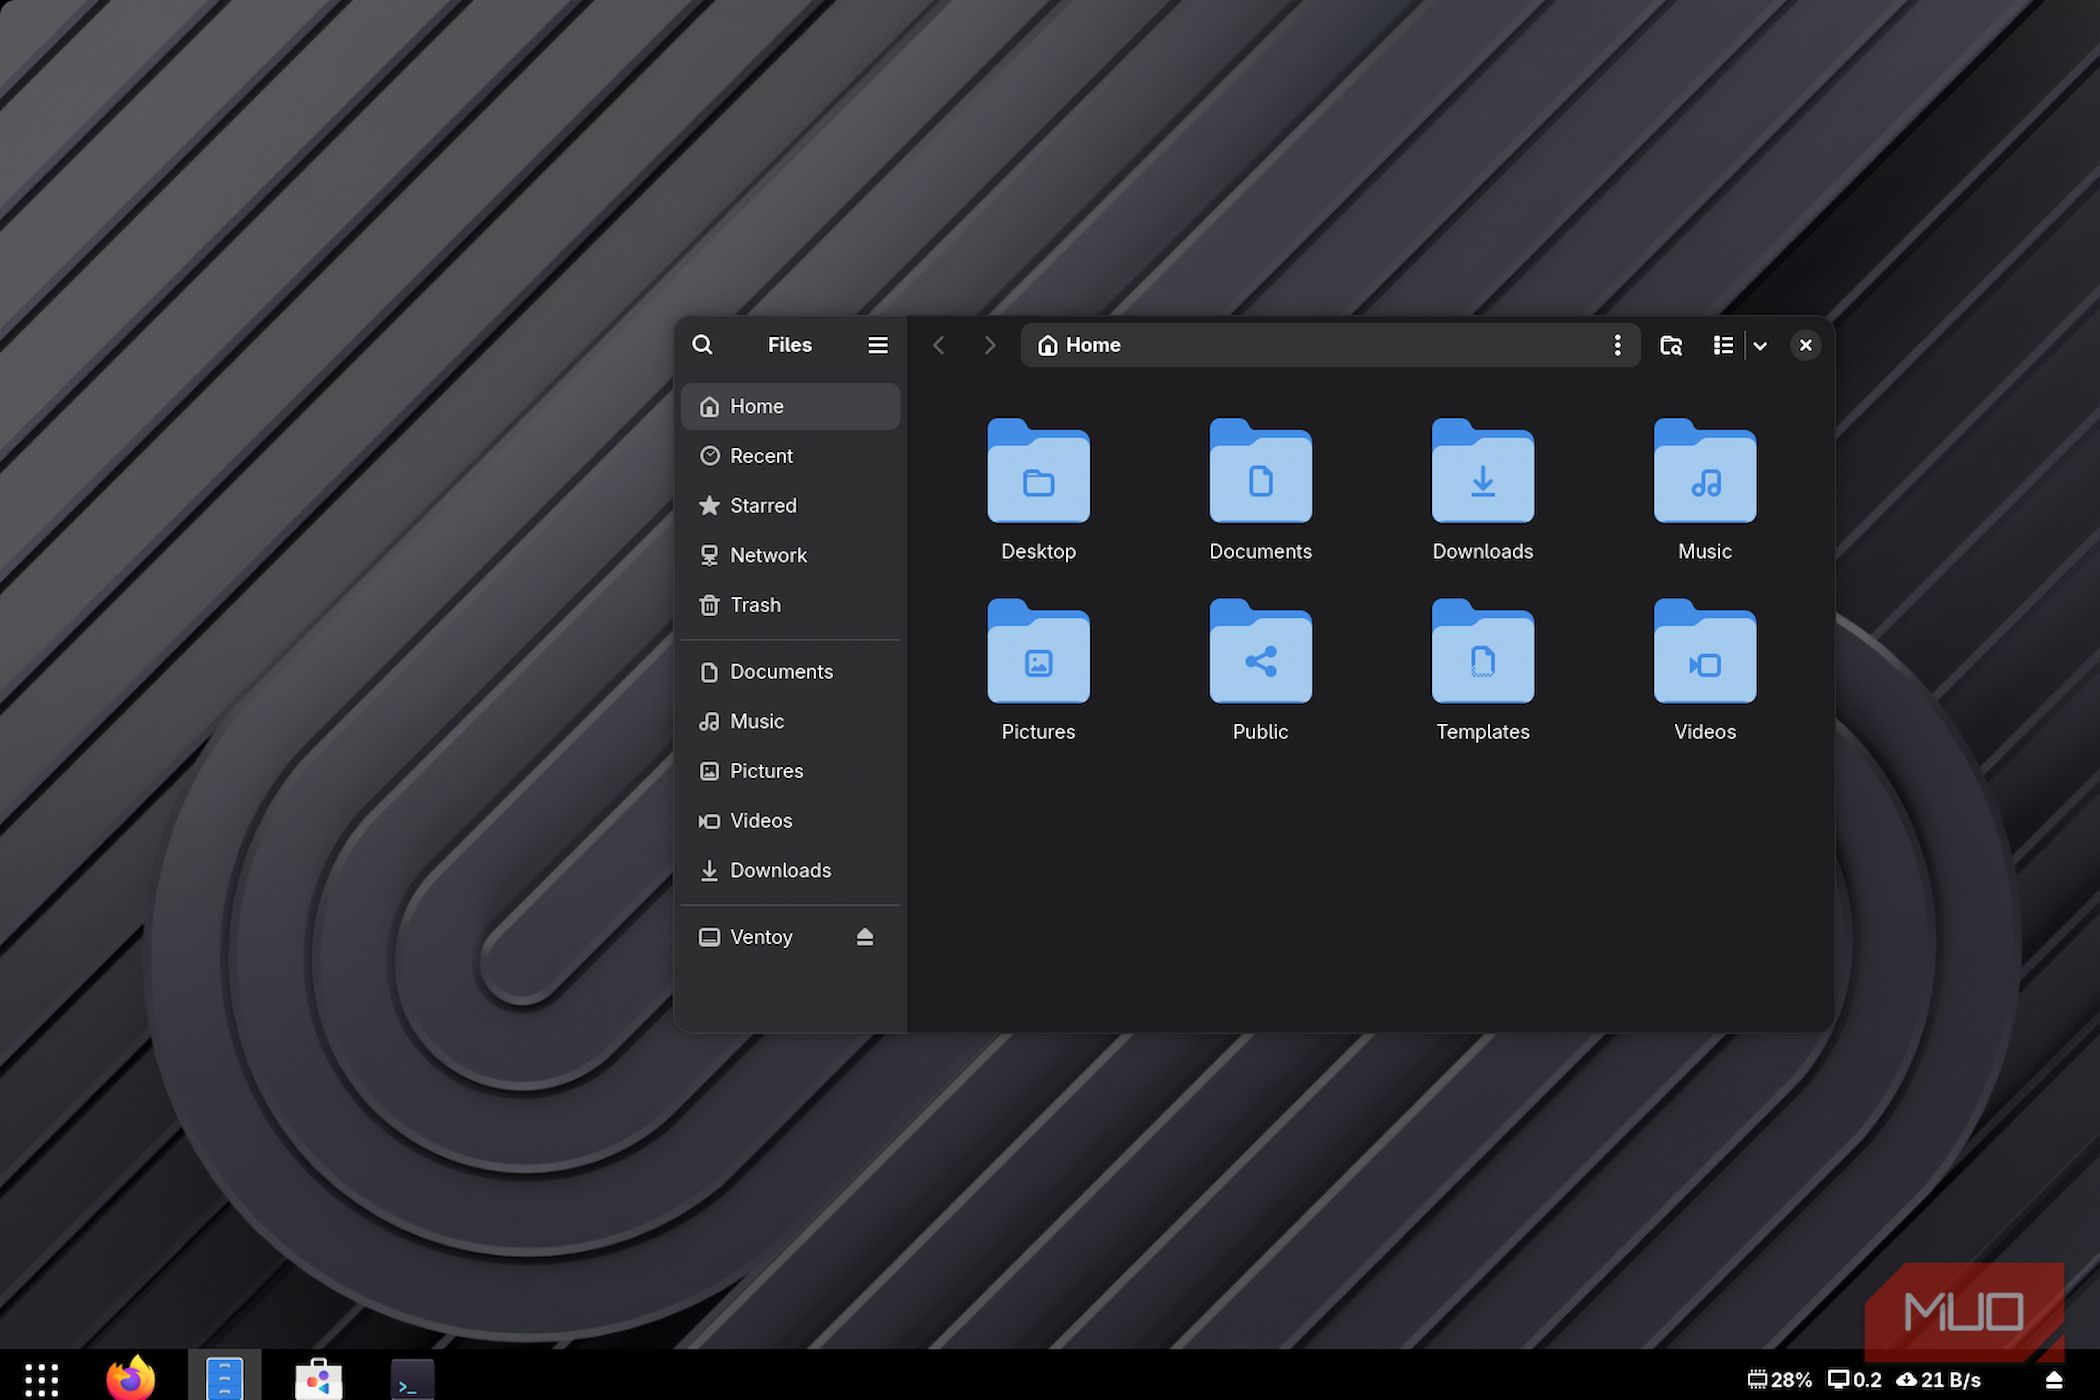Go back with the left arrow button
Image resolution: width=2100 pixels, height=1400 pixels.
[x=938, y=345]
